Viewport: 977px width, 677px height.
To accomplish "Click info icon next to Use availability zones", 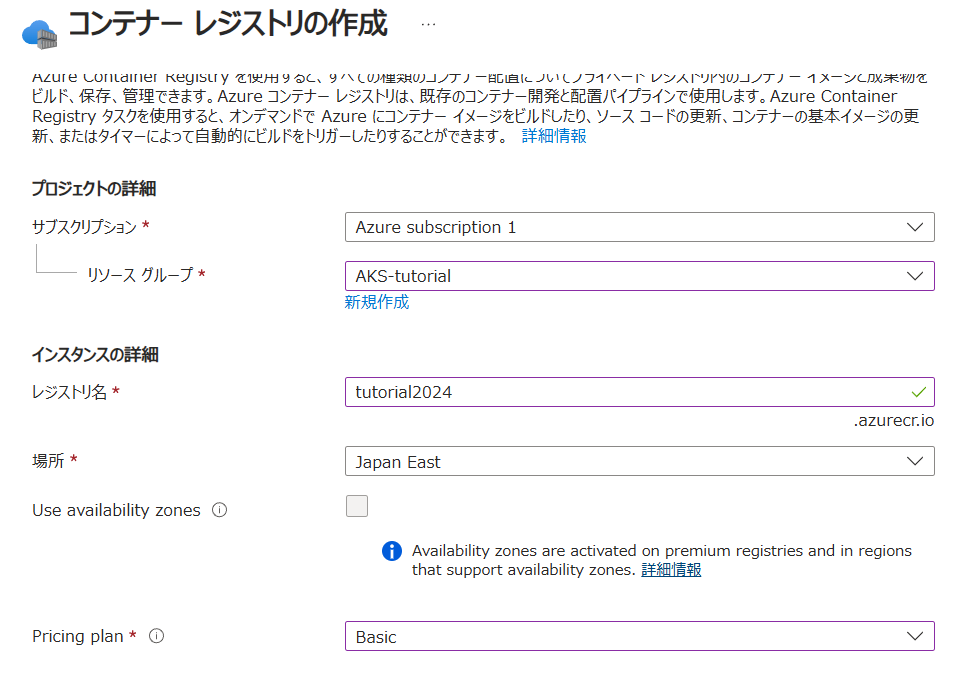I will point(219,510).
